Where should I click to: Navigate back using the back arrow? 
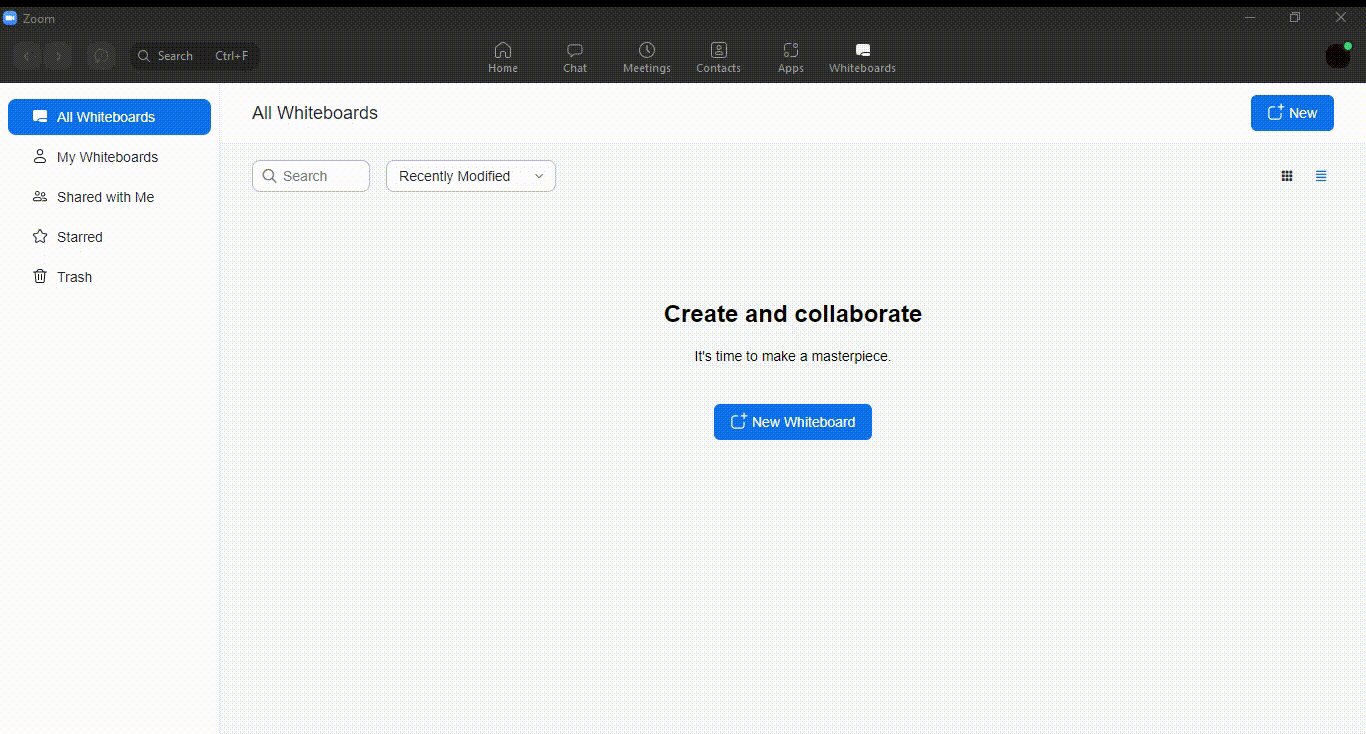[27, 56]
